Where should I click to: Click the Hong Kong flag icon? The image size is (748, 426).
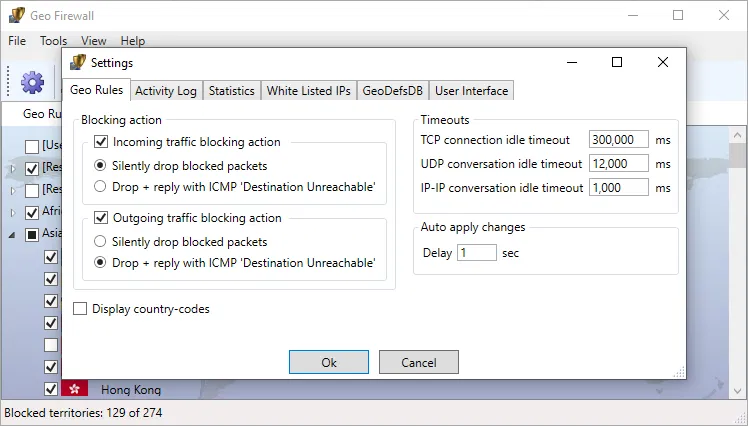tap(75, 389)
